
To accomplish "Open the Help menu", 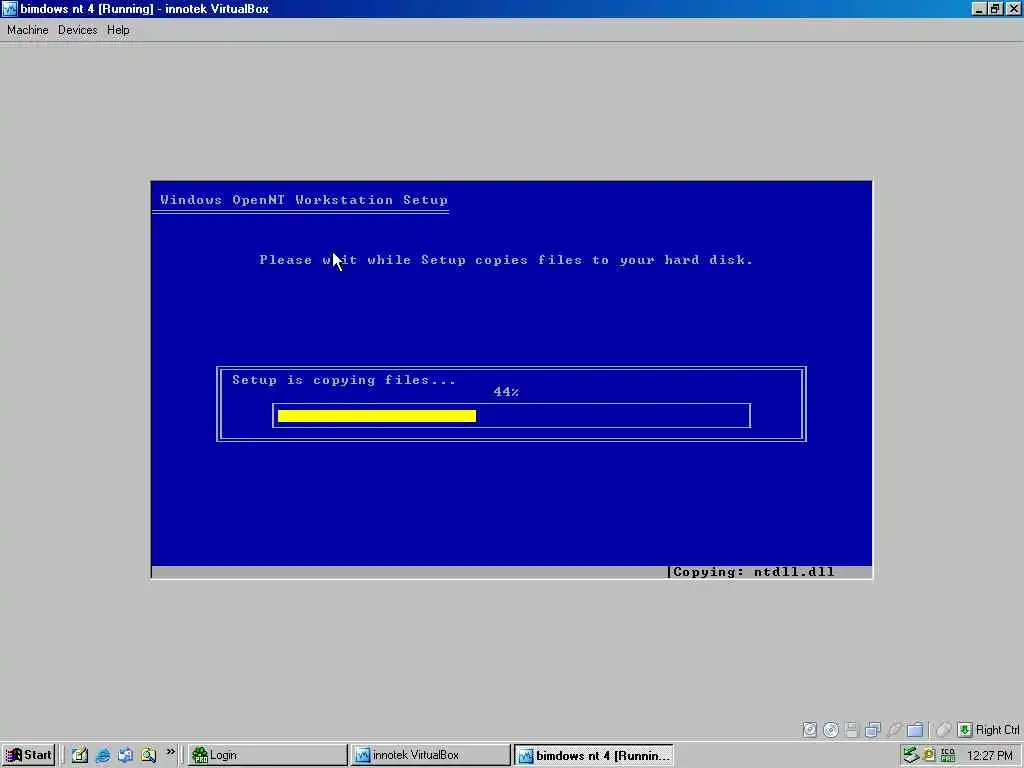I will tap(118, 30).
